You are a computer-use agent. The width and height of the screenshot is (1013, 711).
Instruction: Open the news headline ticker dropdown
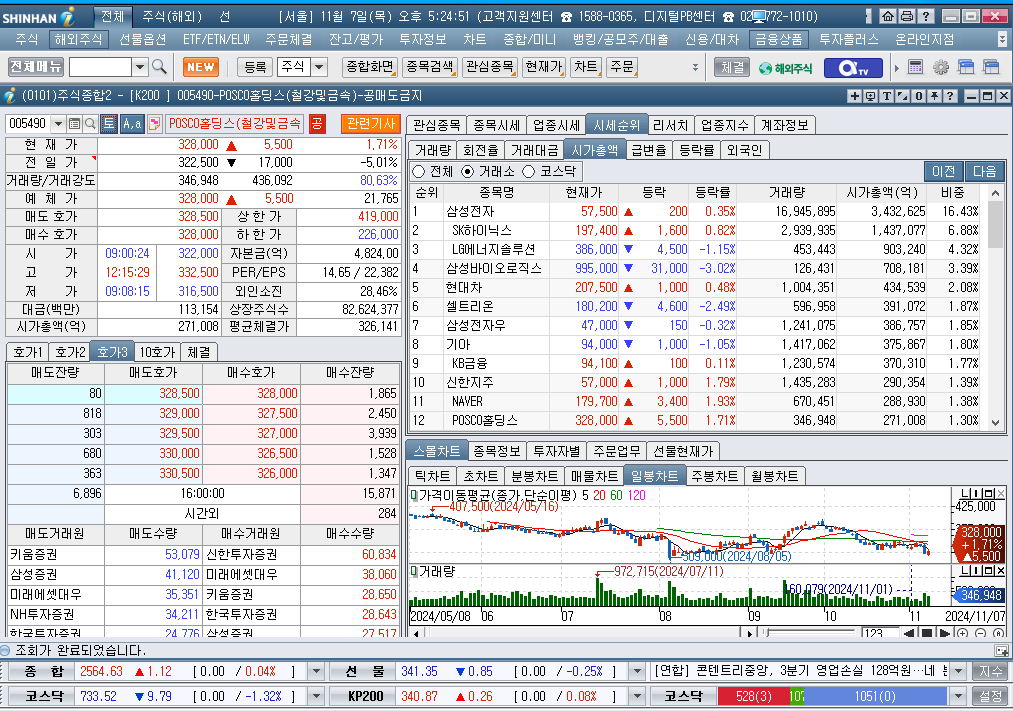tap(958, 672)
